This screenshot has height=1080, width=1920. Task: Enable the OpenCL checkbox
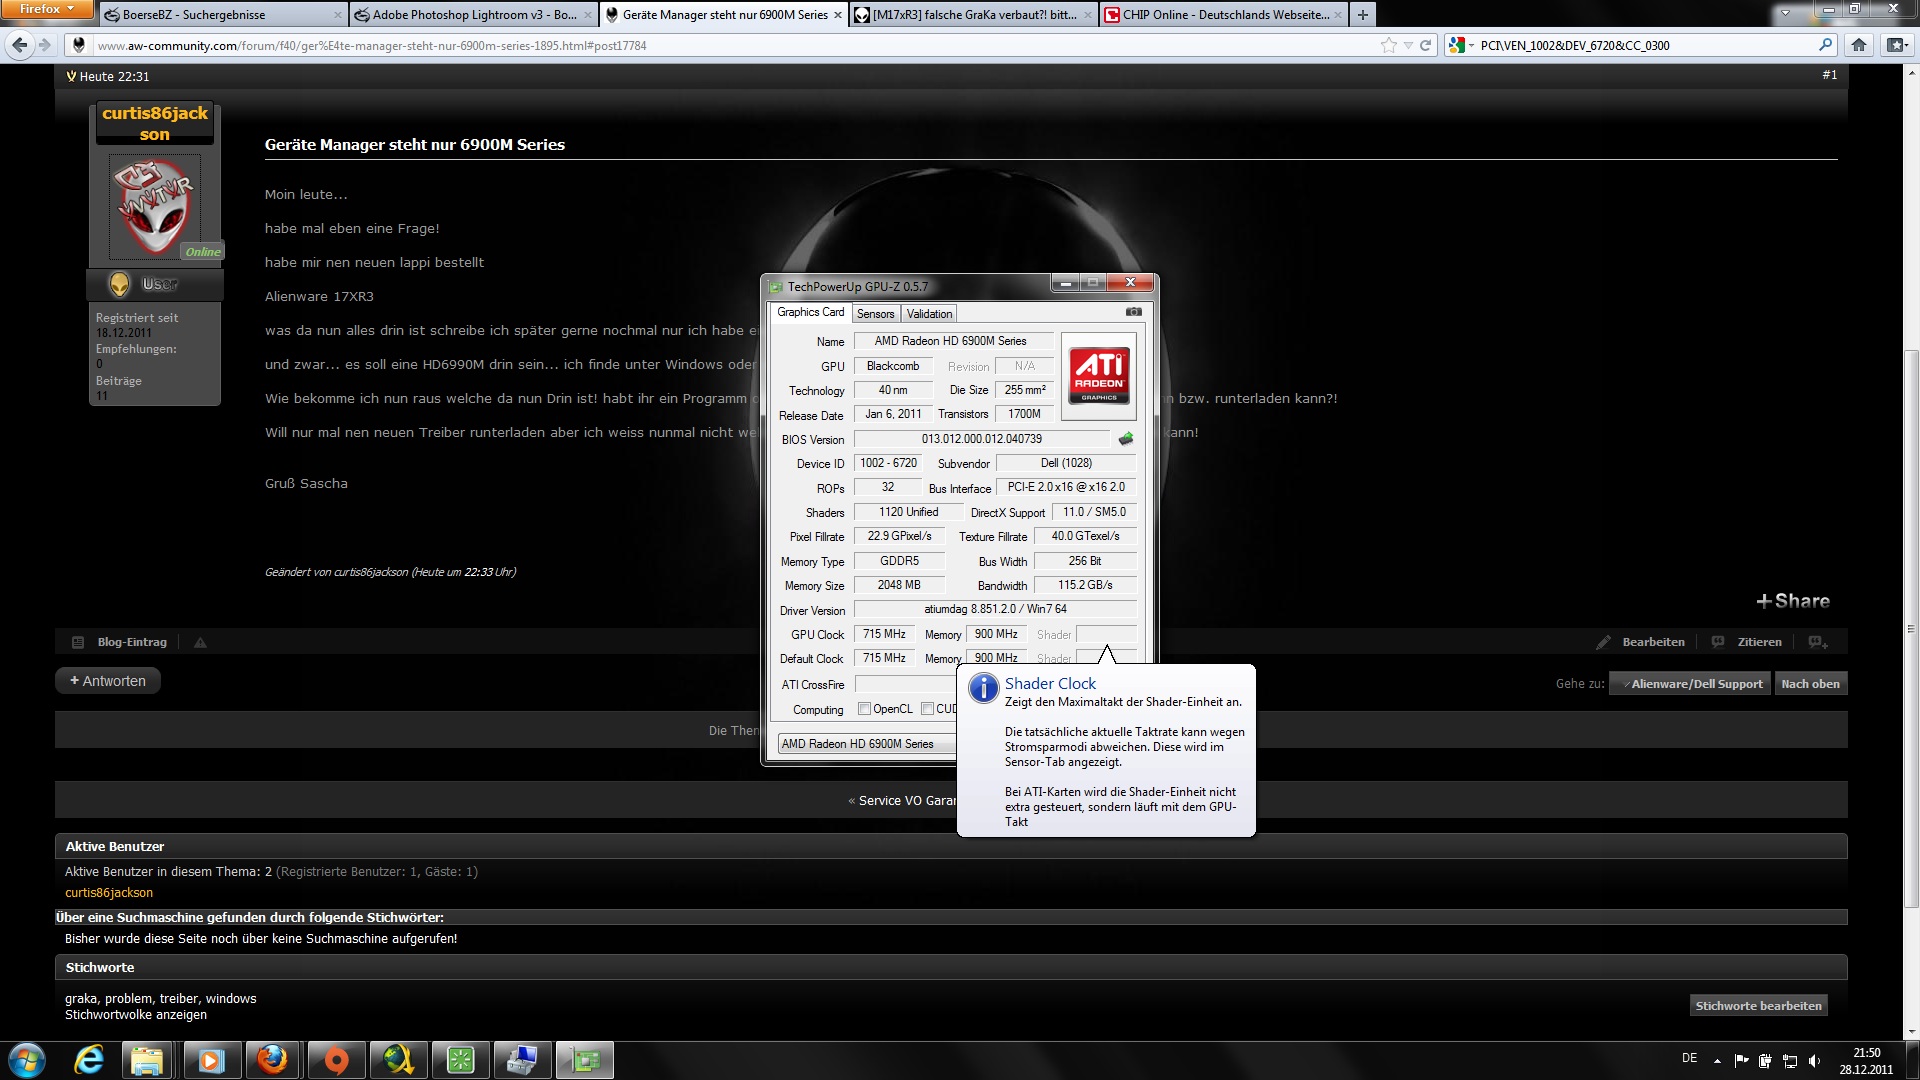864,709
